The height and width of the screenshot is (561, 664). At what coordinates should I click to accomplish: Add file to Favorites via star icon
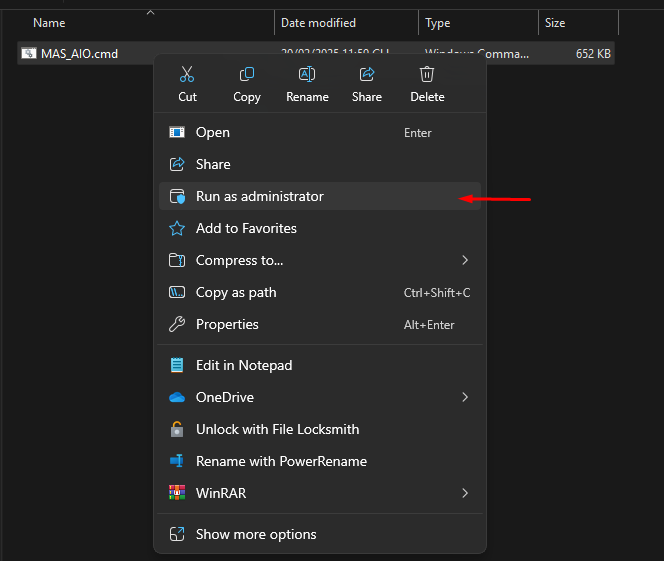177,228
